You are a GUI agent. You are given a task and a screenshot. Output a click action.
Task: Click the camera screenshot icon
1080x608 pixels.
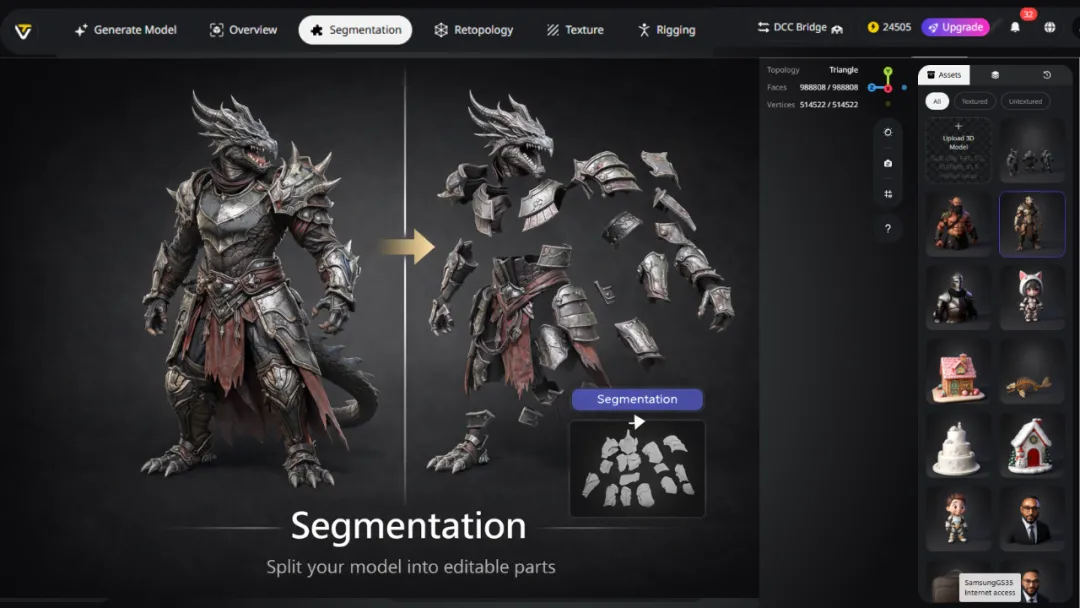(888, 163)
